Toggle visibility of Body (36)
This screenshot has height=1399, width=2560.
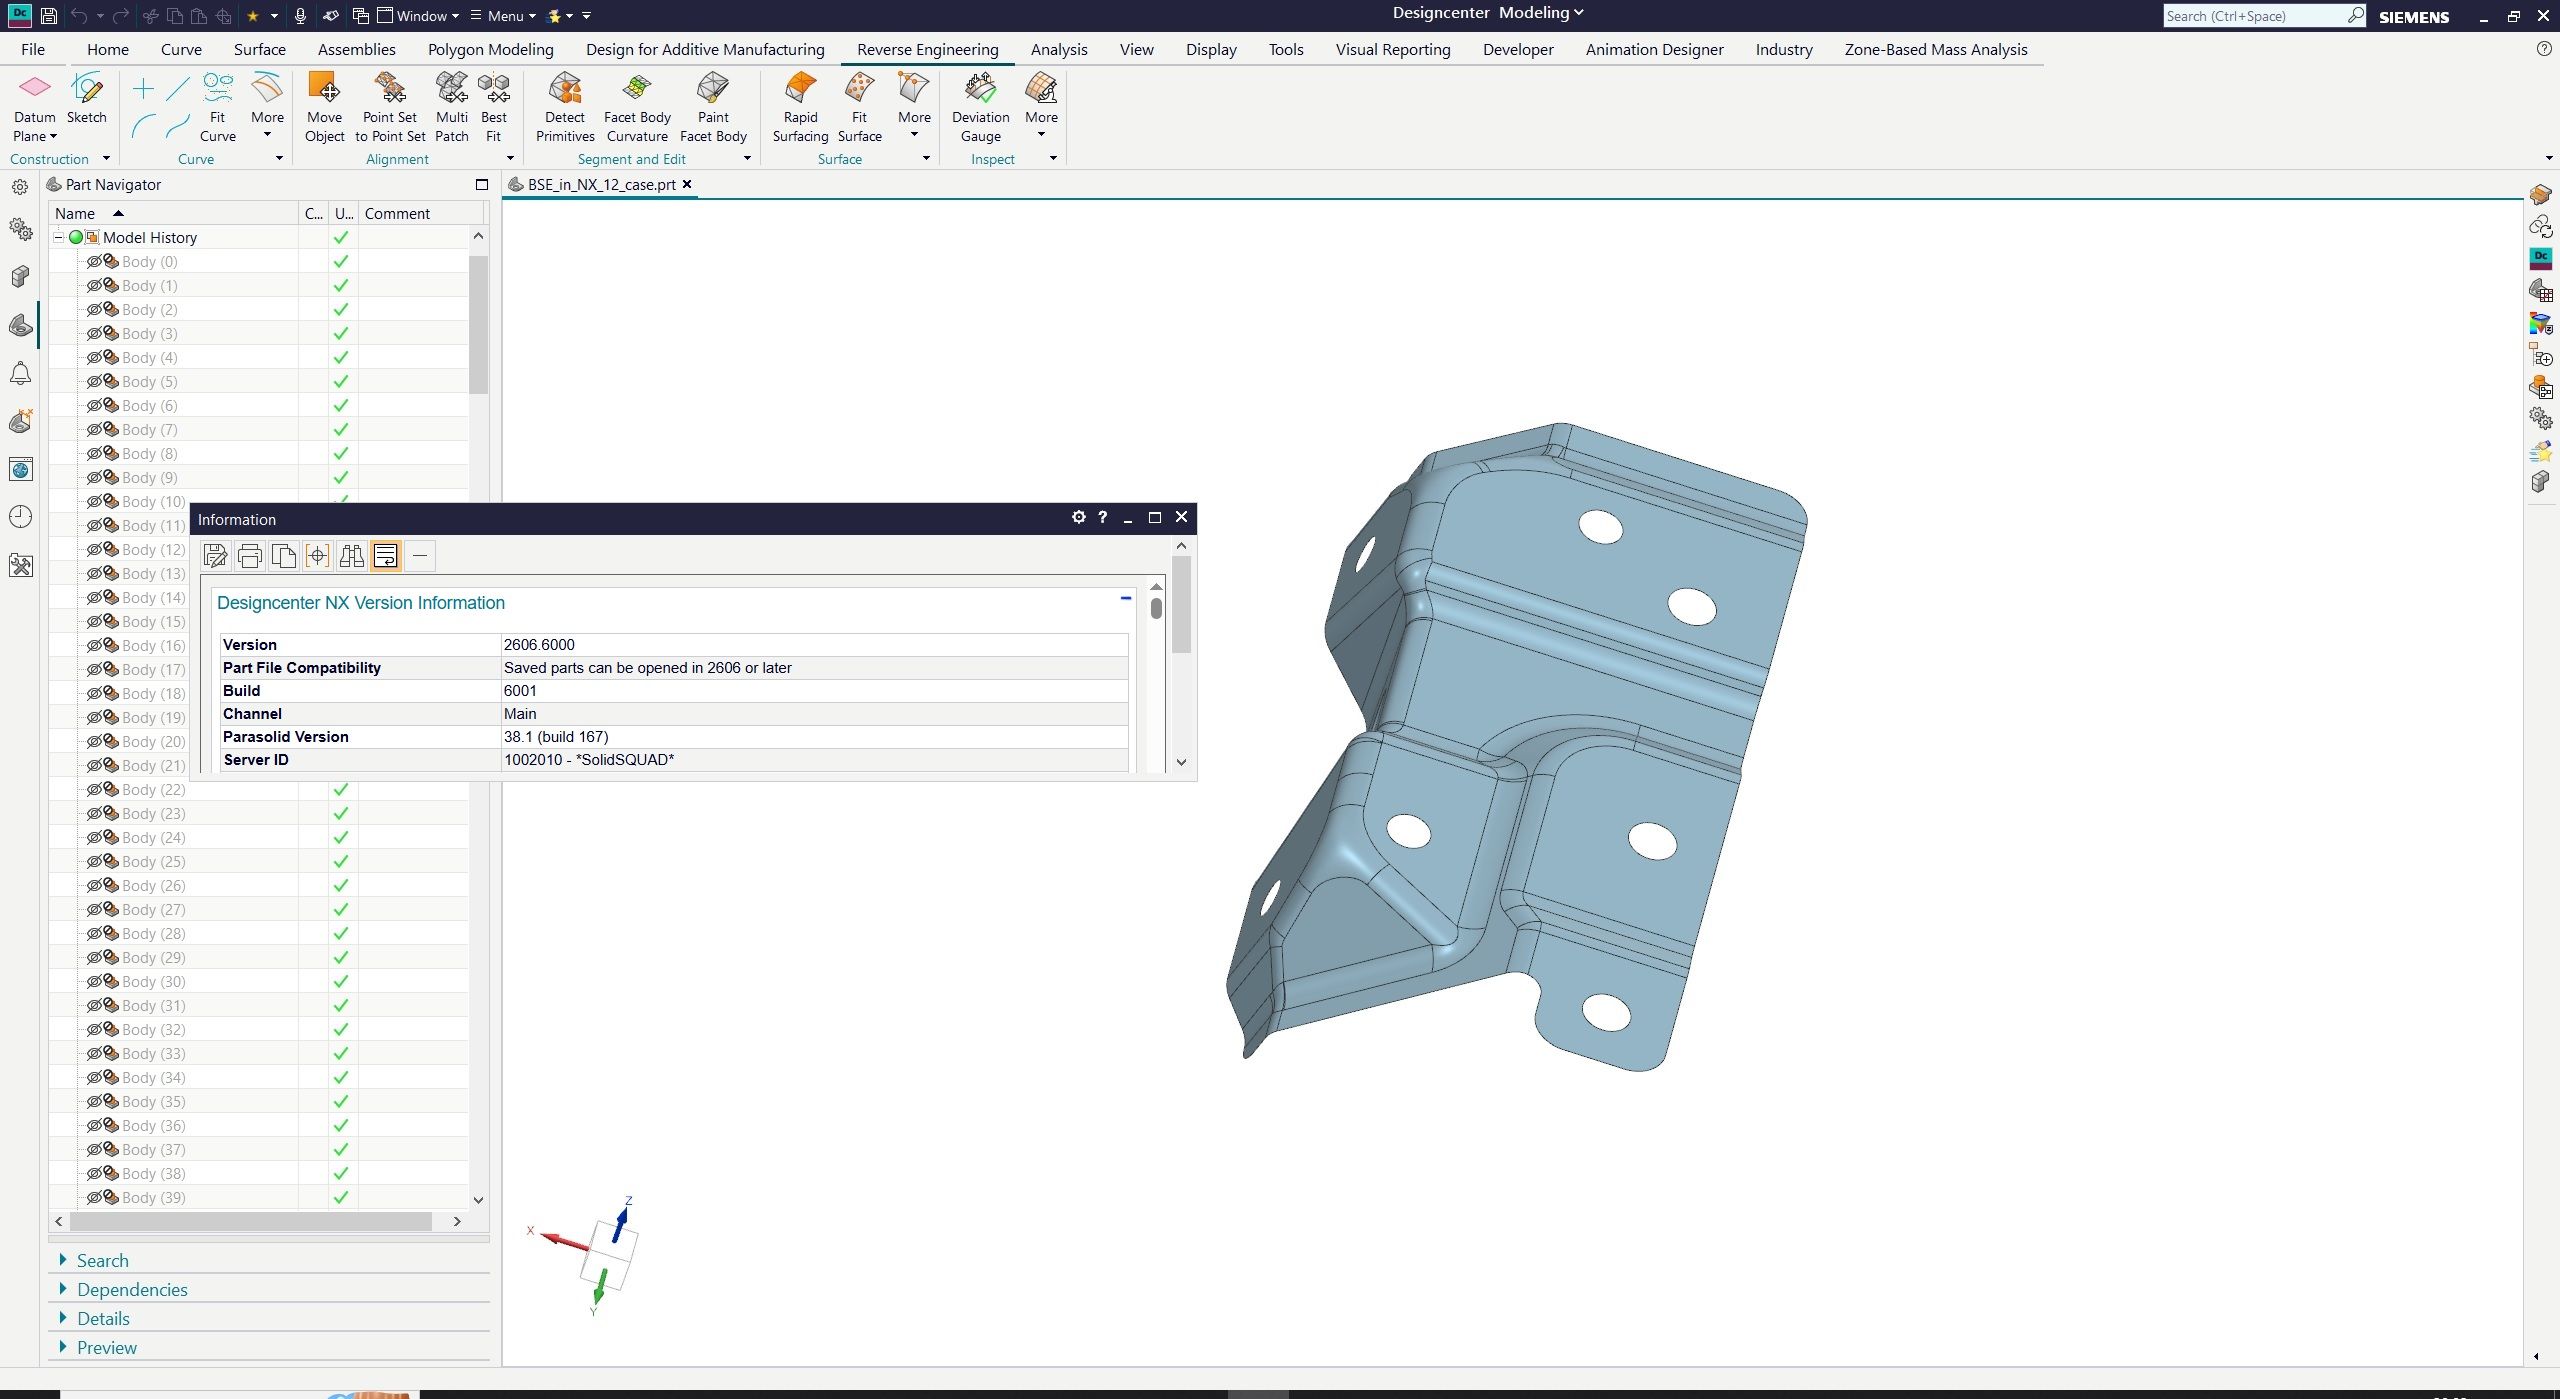point(95,1125)
